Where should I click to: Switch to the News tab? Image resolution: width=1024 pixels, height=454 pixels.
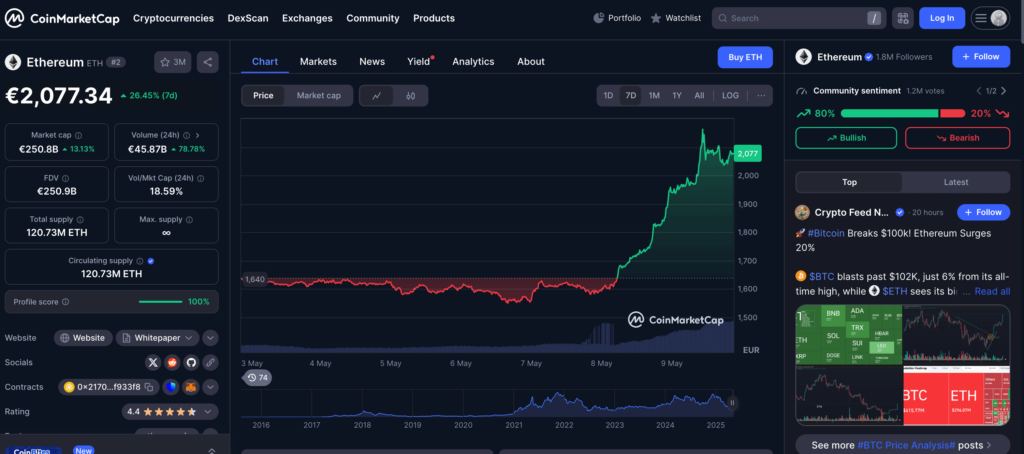point(372,61)
